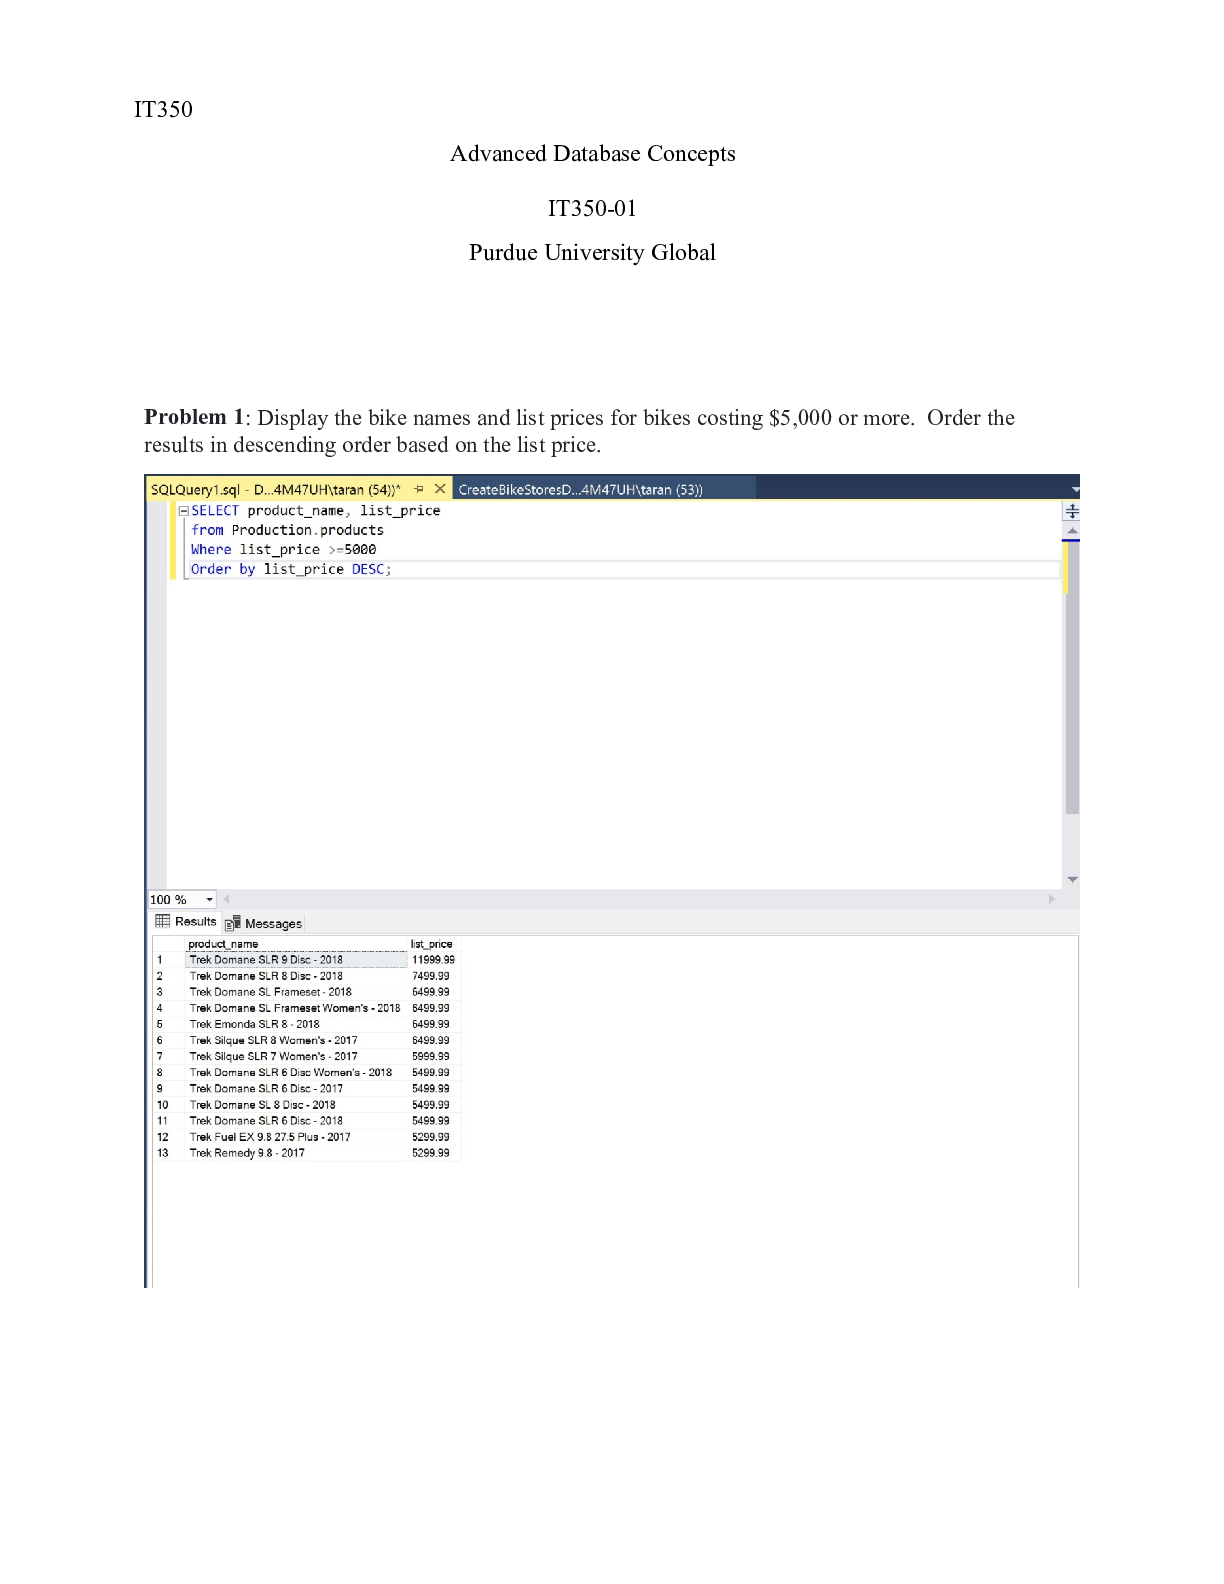Select cell Trek Domane SL 8 Disc - 2018
Viewport: 1224px width, 1584px height.
coord(296,1105)
